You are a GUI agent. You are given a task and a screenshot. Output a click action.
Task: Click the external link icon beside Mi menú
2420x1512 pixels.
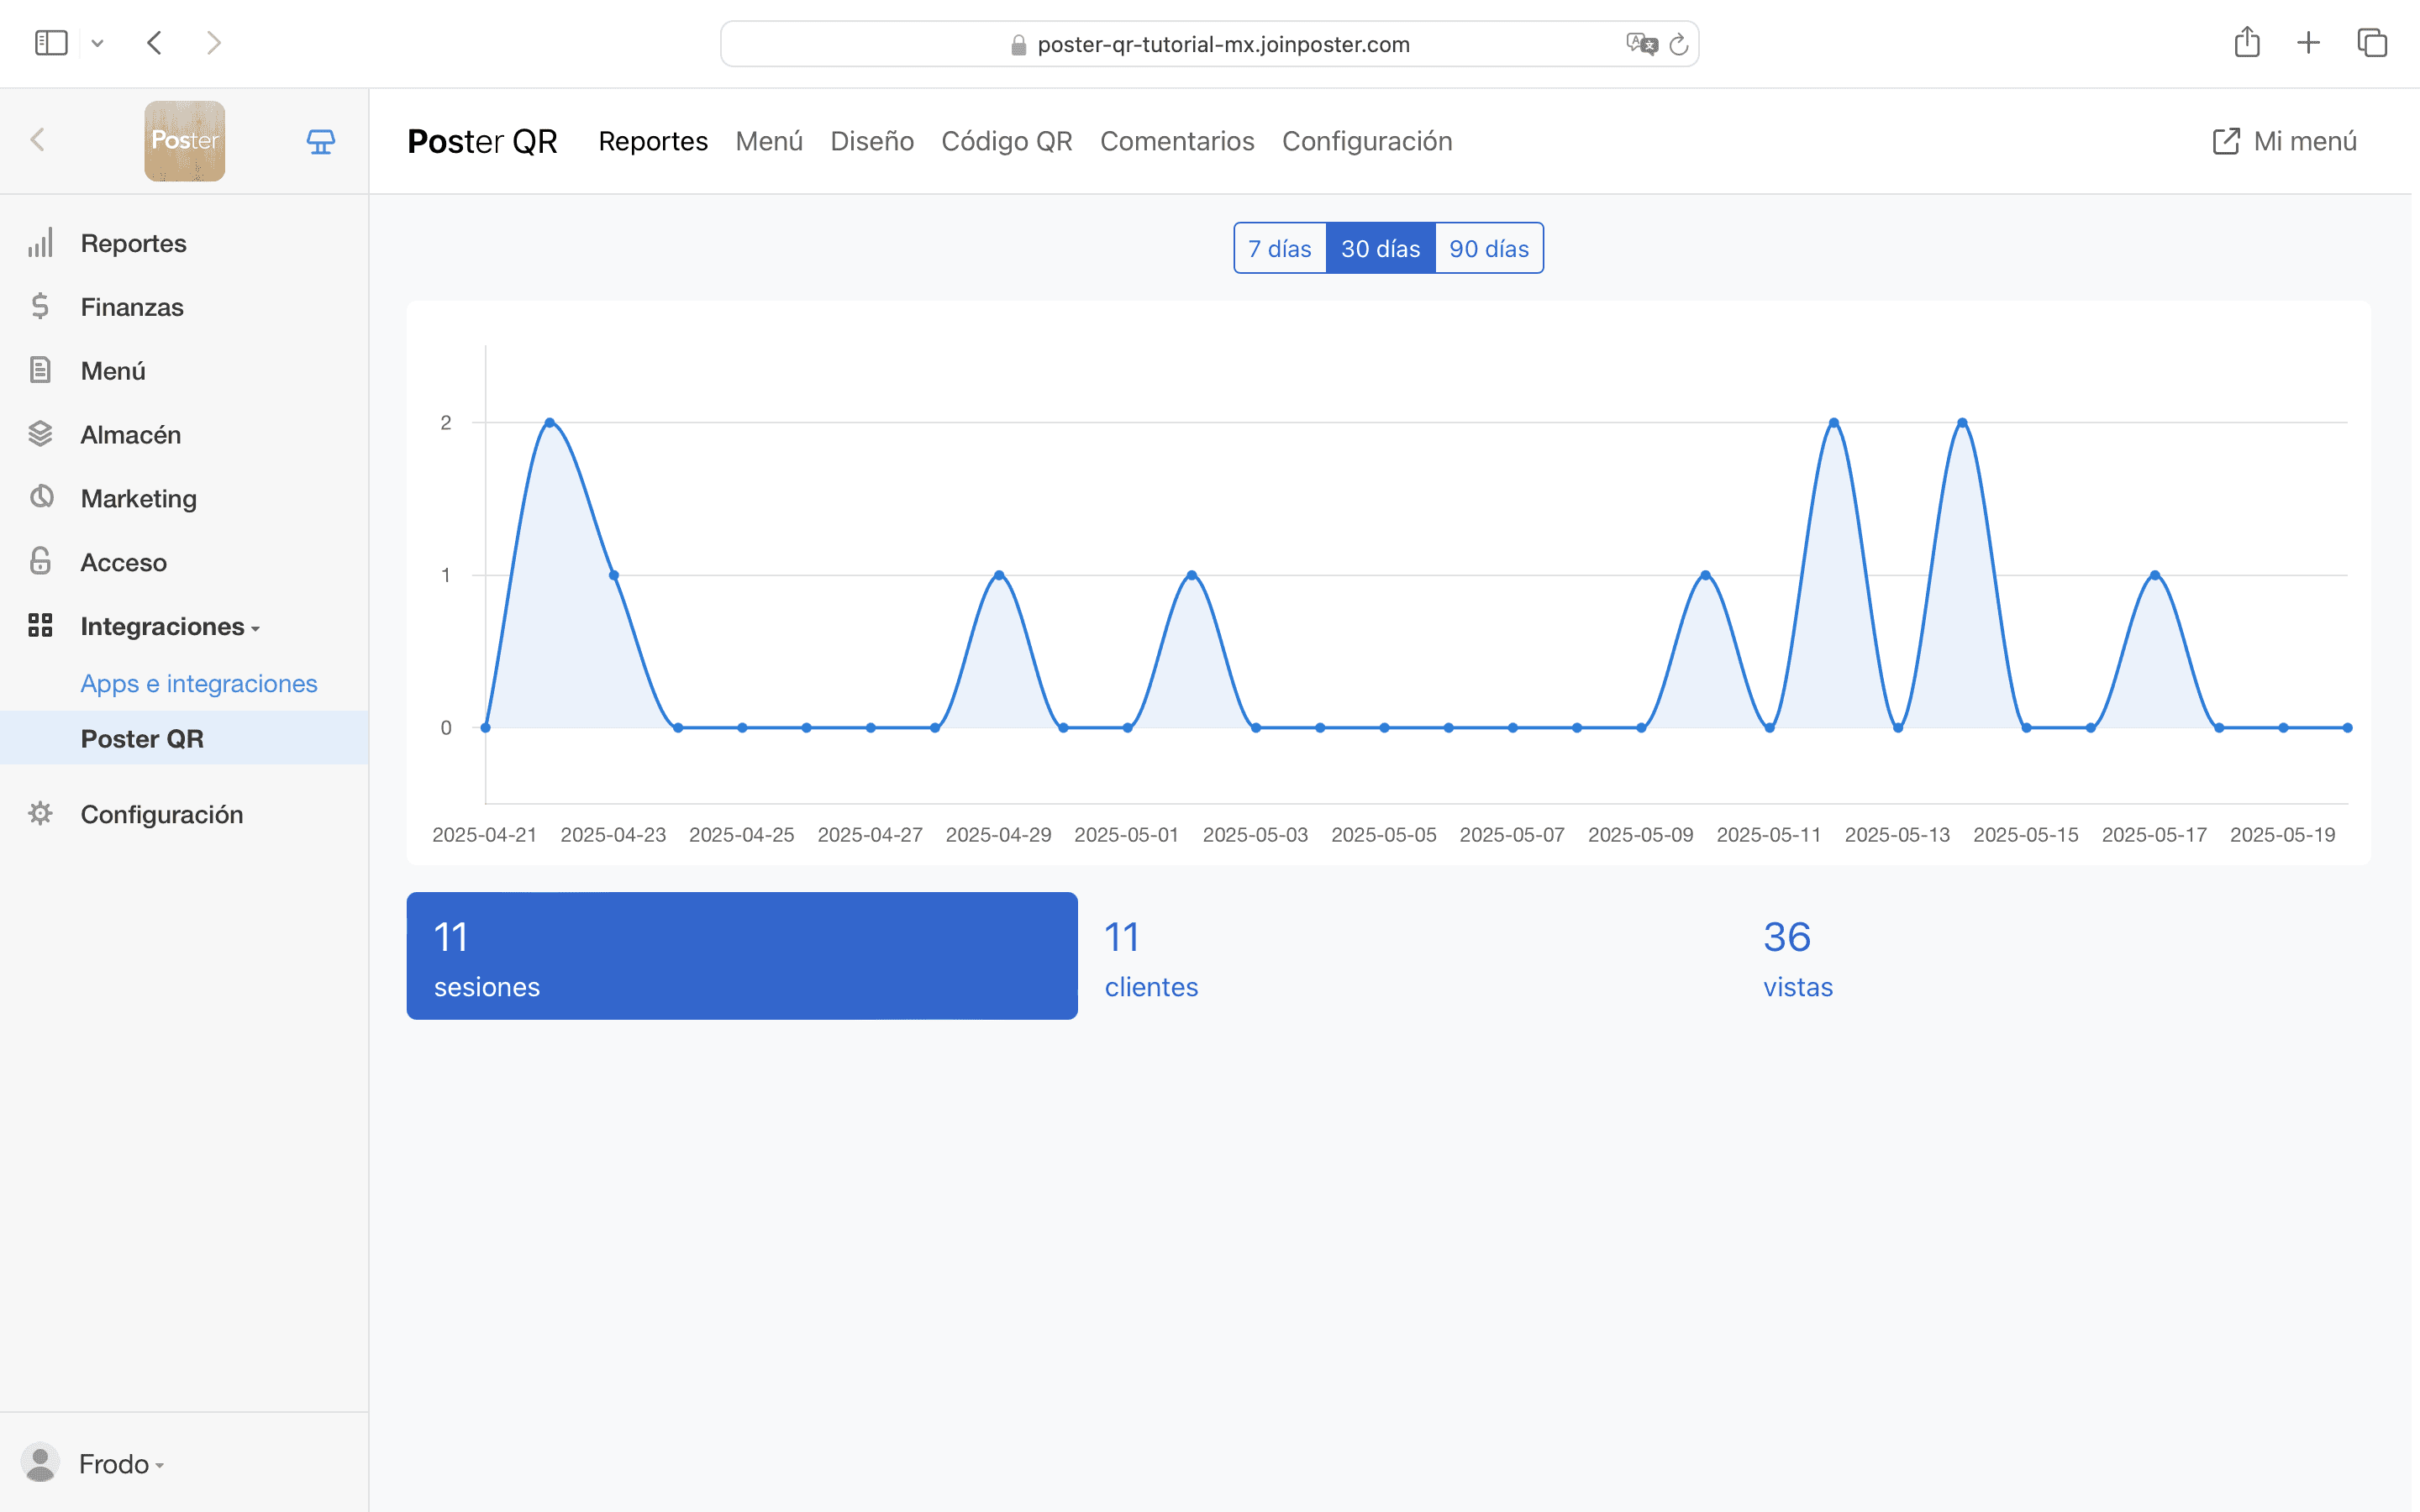pos(2226,141)
